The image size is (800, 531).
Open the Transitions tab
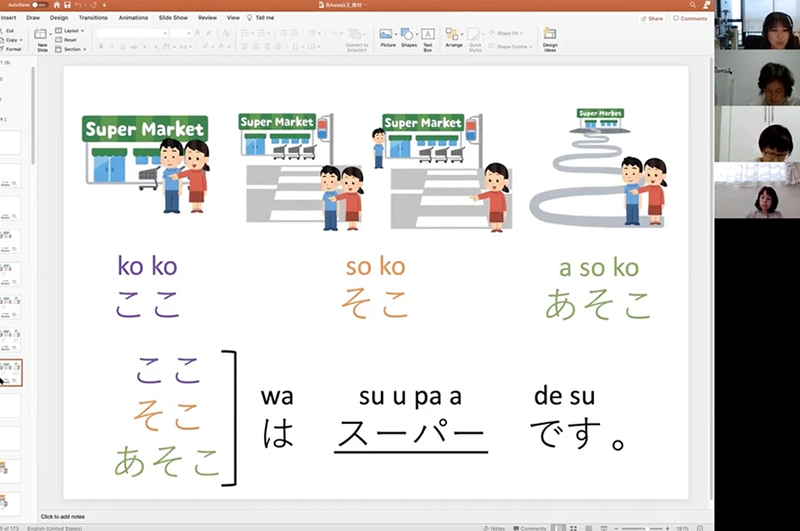coord(93,17)
